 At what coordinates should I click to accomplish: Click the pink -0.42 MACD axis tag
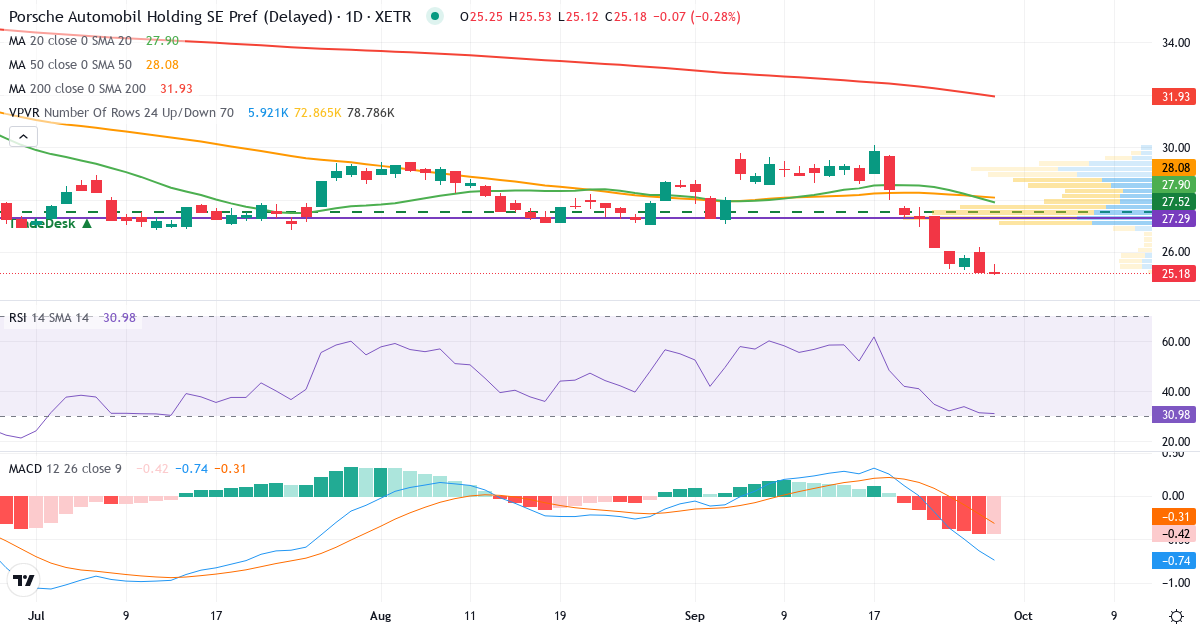(1175, 534)
